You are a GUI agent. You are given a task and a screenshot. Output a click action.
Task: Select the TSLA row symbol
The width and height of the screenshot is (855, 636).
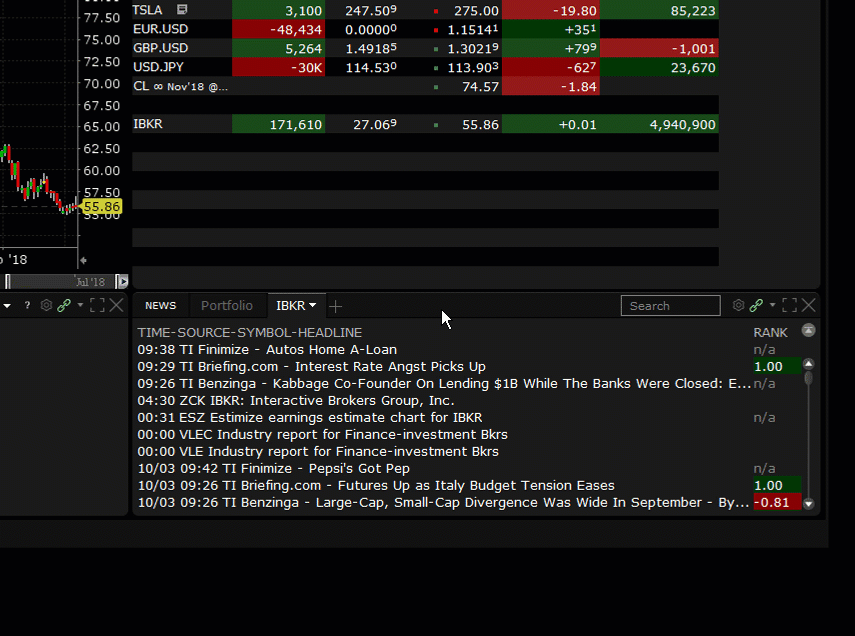(147, 10)
